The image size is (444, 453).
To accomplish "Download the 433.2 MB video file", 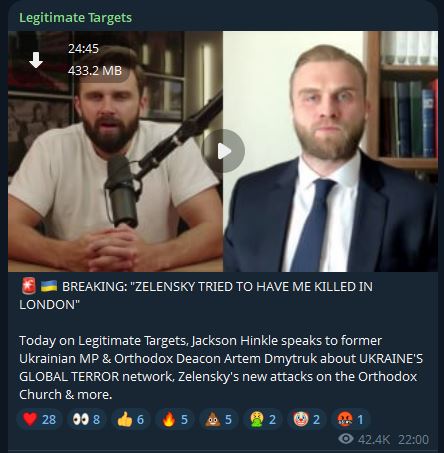I will pyautogui.click(x=36, y=60).
